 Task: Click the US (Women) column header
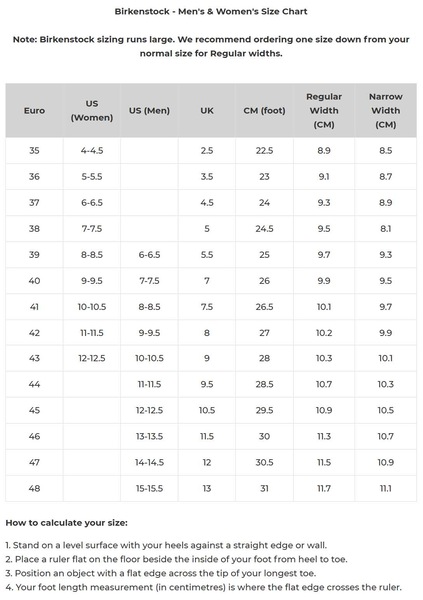(92, 111)
